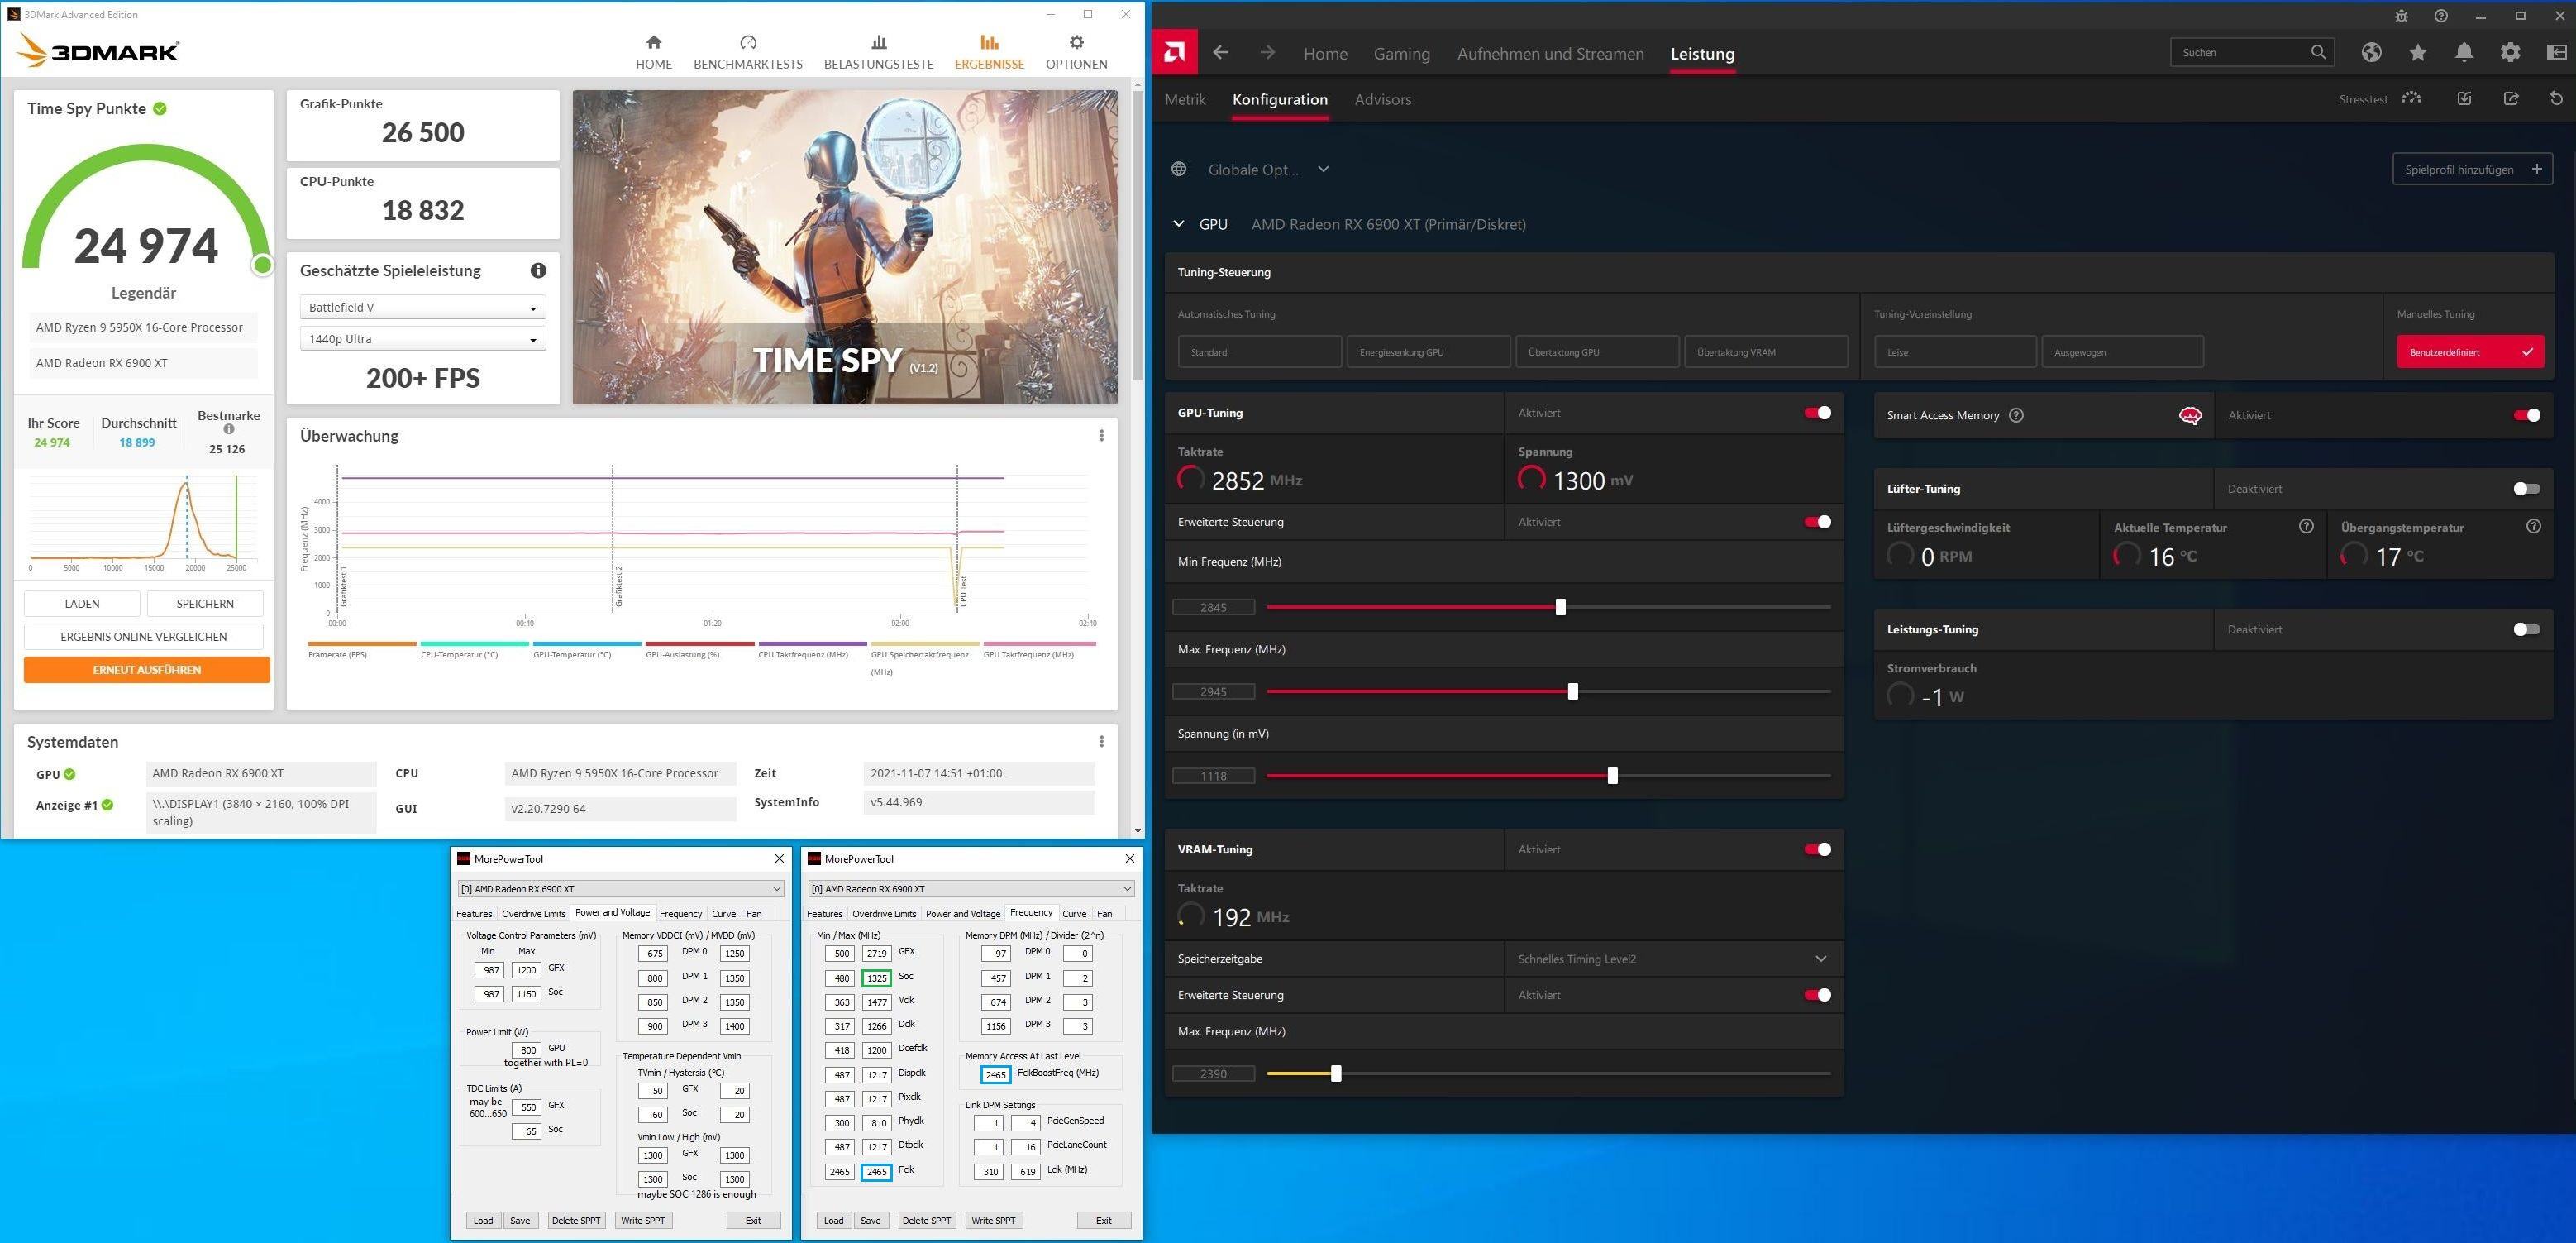The height and width of the screenshot is (1243, 2576).
Task: Open GPU selector in right MorePowerTool
Action: click(x=970, y=888)
